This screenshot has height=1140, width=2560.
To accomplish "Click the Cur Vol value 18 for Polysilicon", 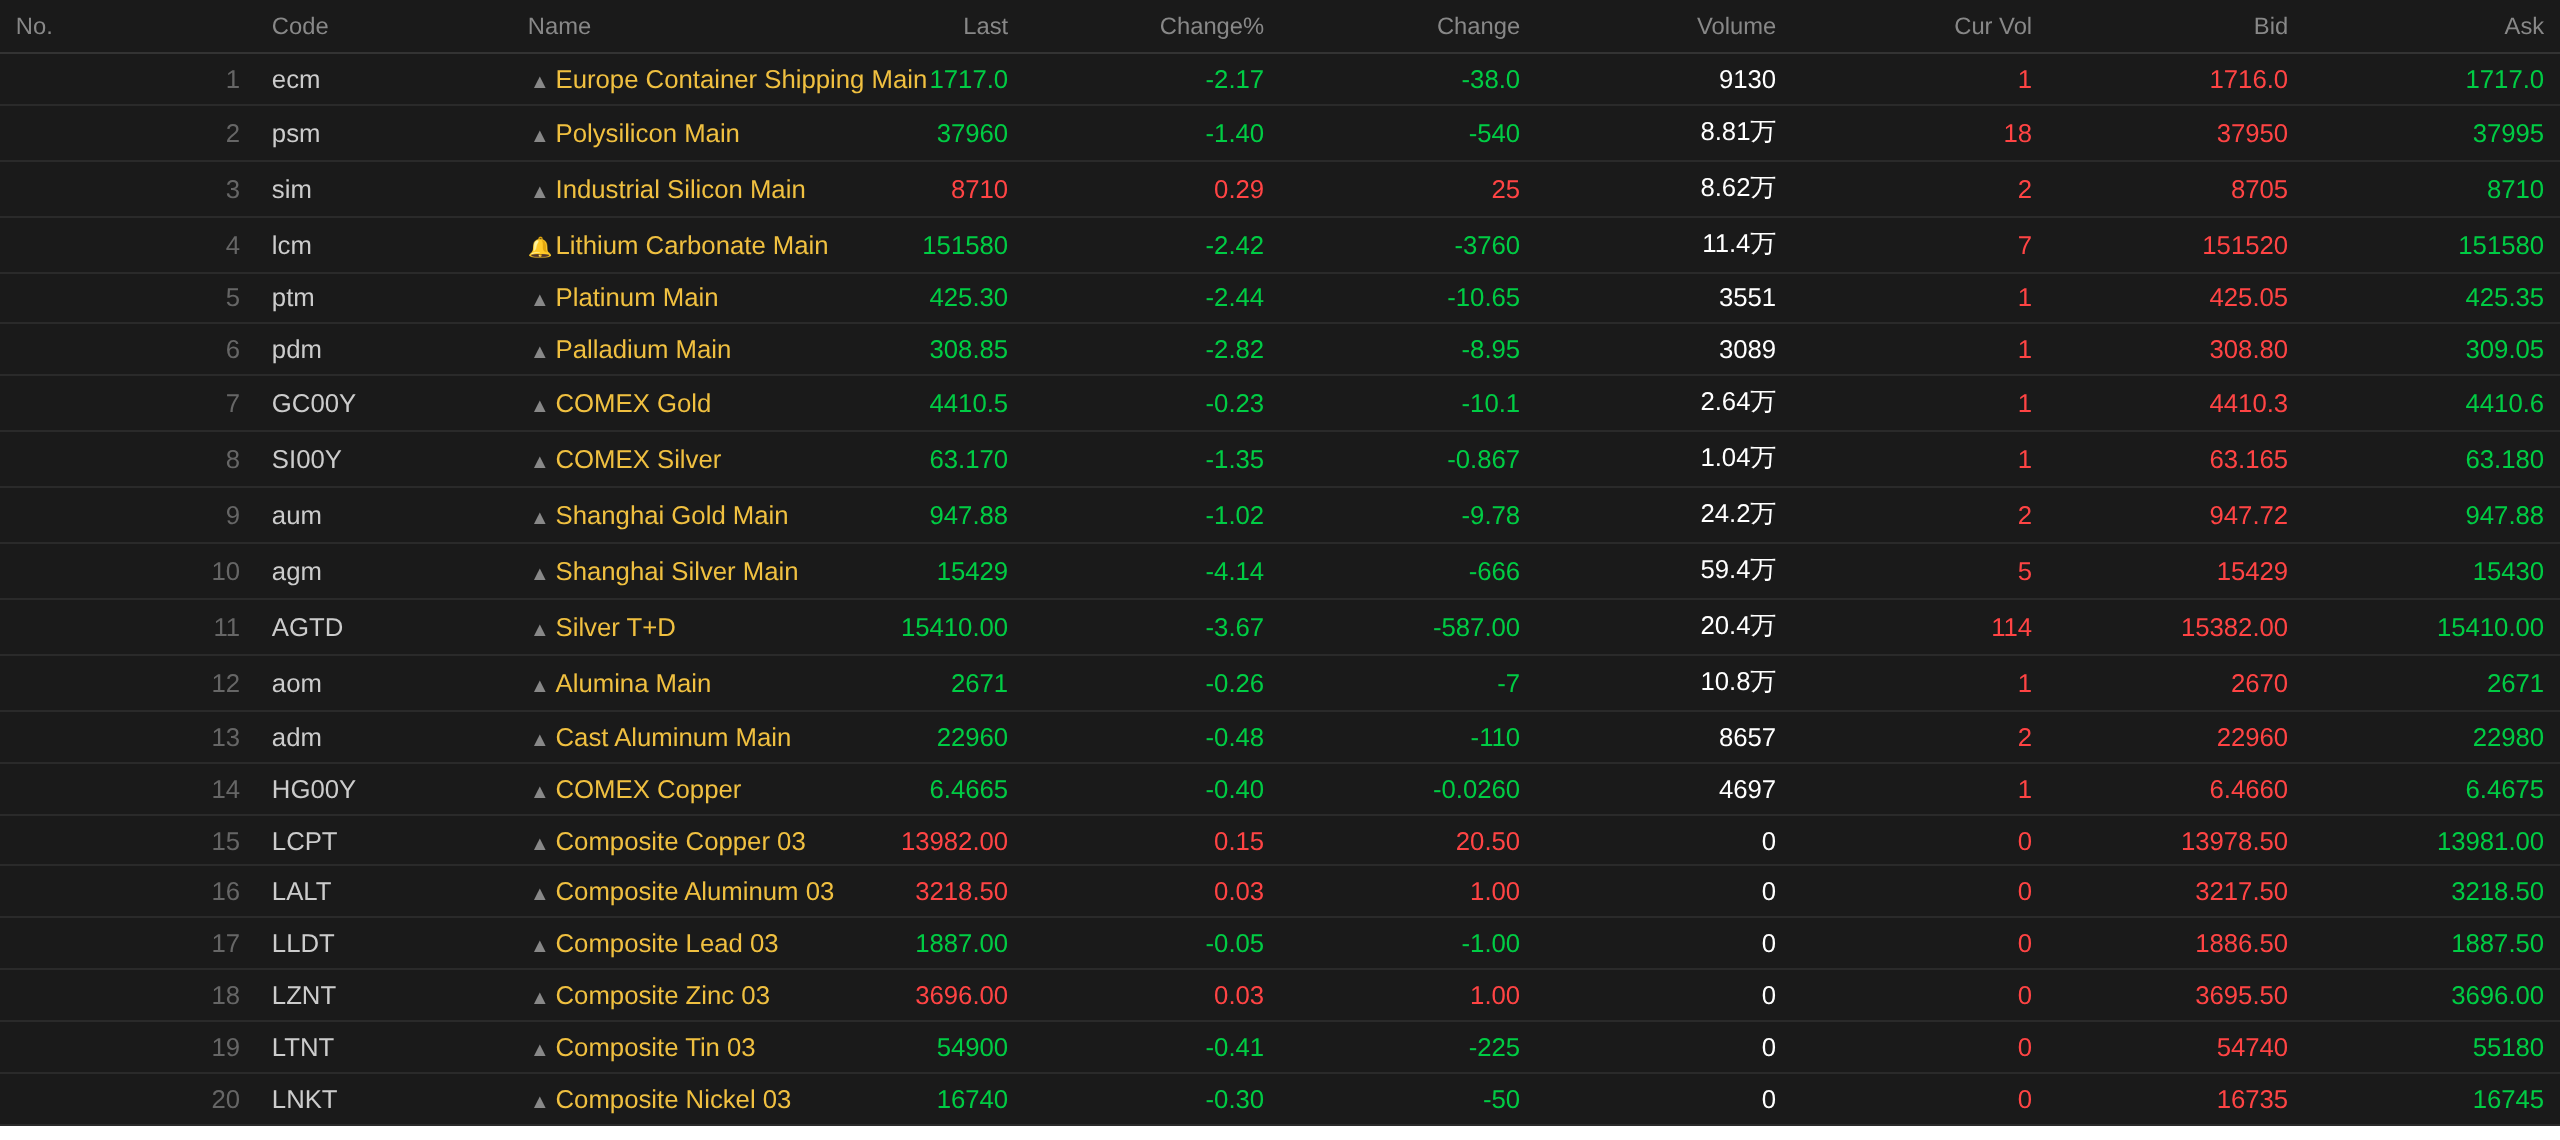I will click(x=2017, y=133).
